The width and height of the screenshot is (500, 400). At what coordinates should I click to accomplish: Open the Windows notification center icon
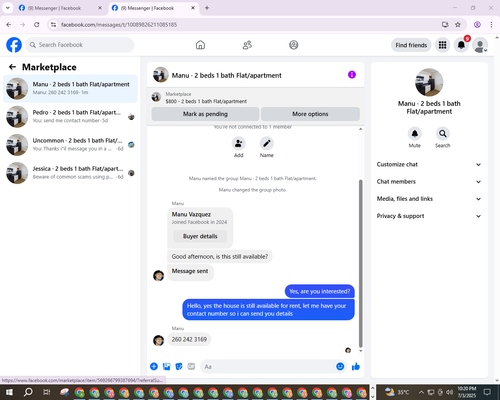click(x=487, y=392)
